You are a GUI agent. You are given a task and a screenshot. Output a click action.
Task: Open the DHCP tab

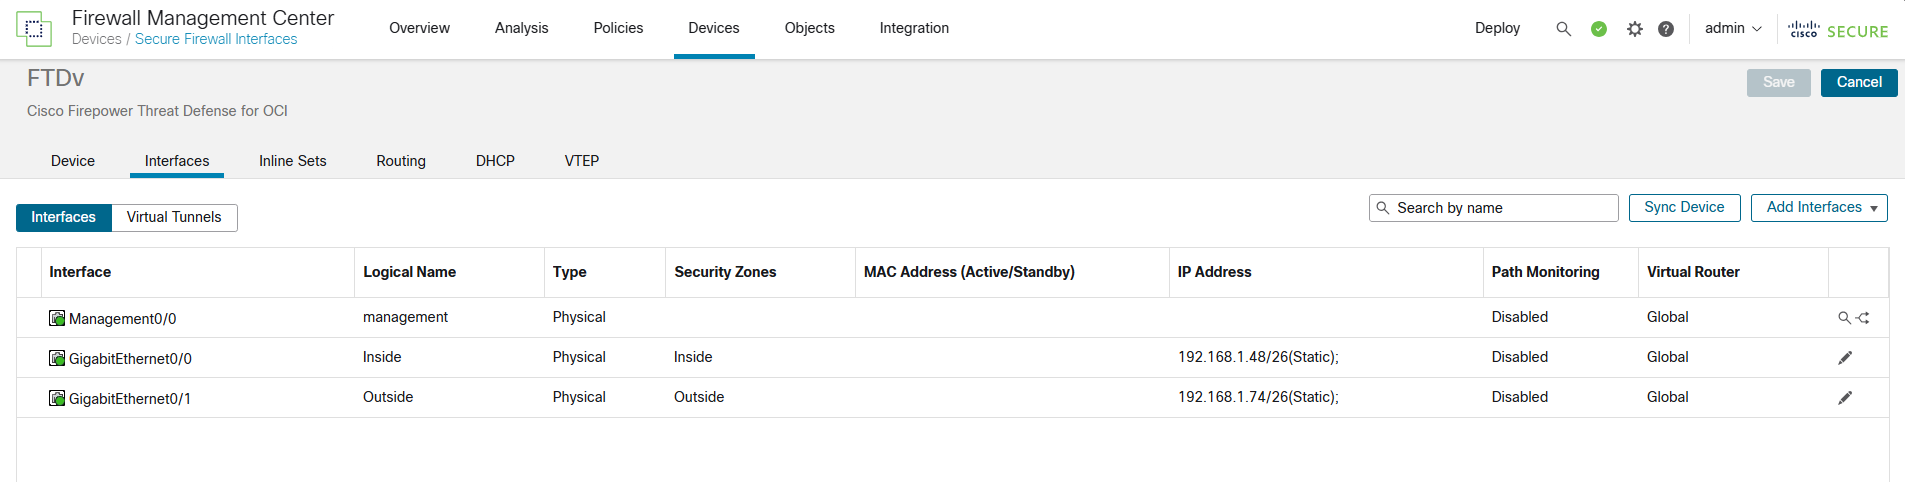[x=495, y=161]
